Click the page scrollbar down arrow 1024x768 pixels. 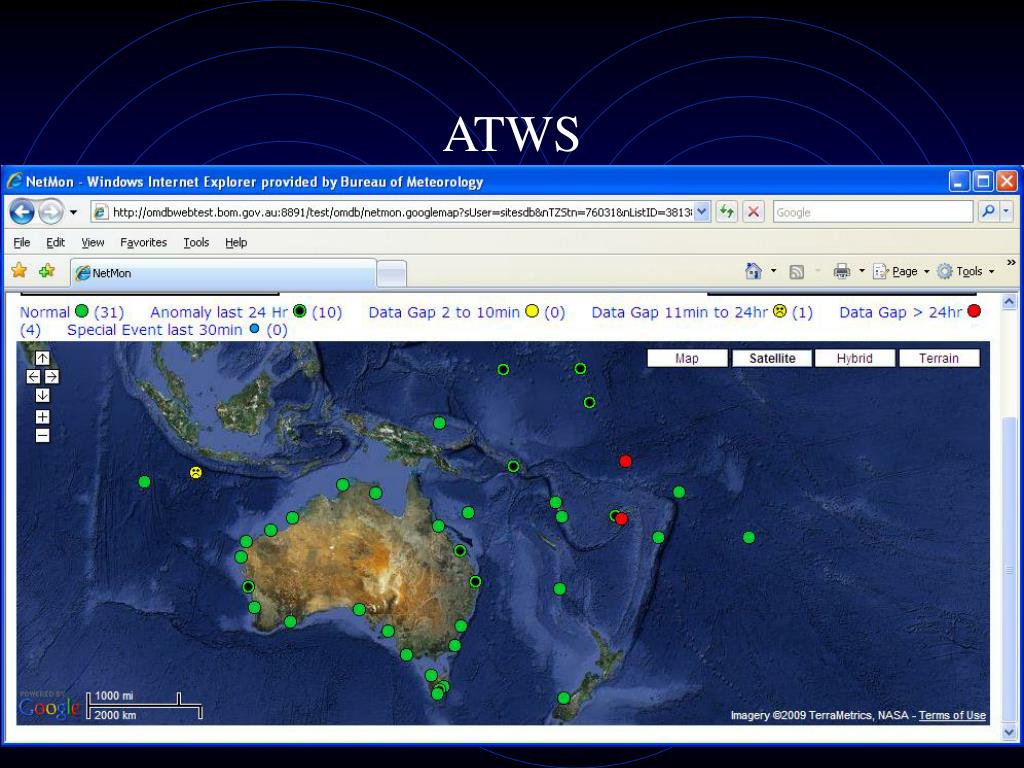point(1010,733)
